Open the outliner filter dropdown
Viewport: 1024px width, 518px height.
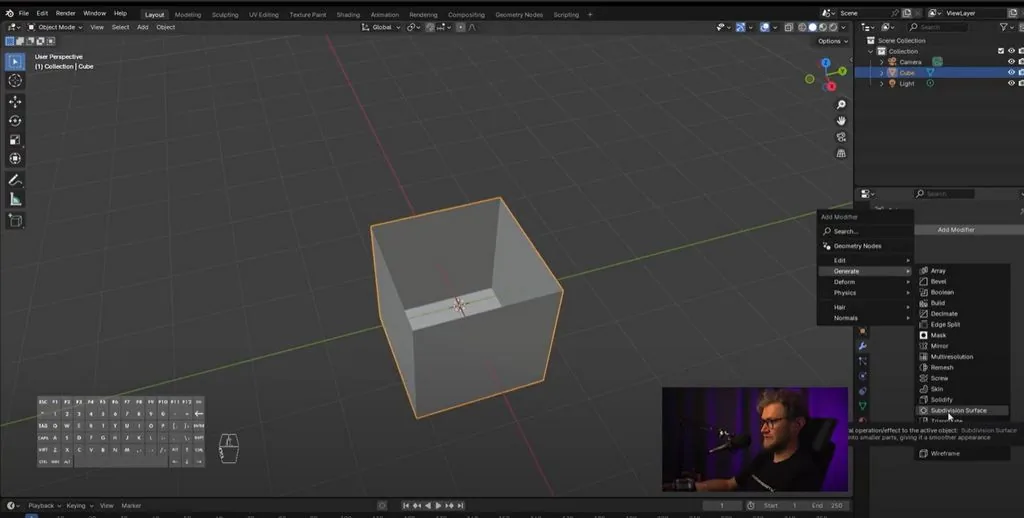tap(1006, 27)
